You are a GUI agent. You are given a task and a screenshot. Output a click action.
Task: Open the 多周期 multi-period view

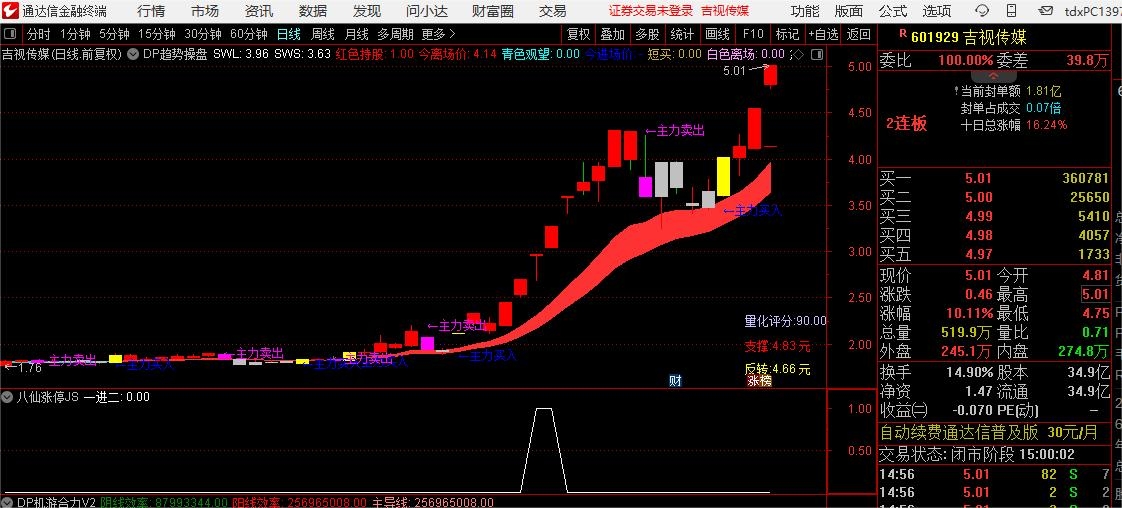pos(396,34)
